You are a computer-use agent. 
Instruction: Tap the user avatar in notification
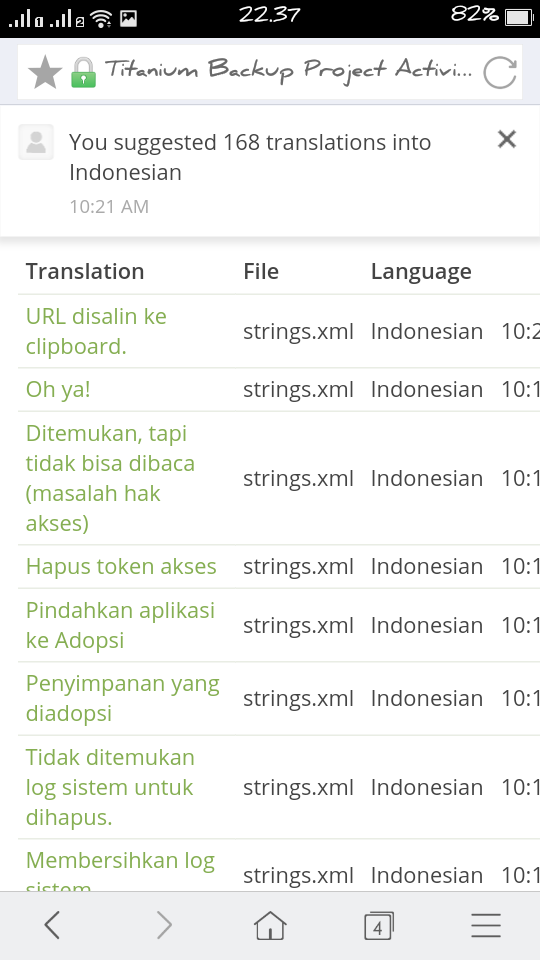click(x=36, y=142)
